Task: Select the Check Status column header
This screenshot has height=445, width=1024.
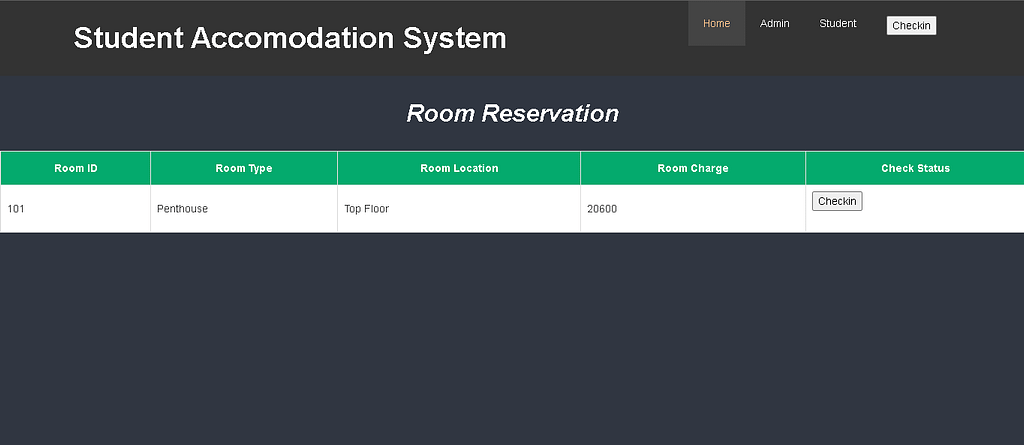Action: tap(915, 168)
